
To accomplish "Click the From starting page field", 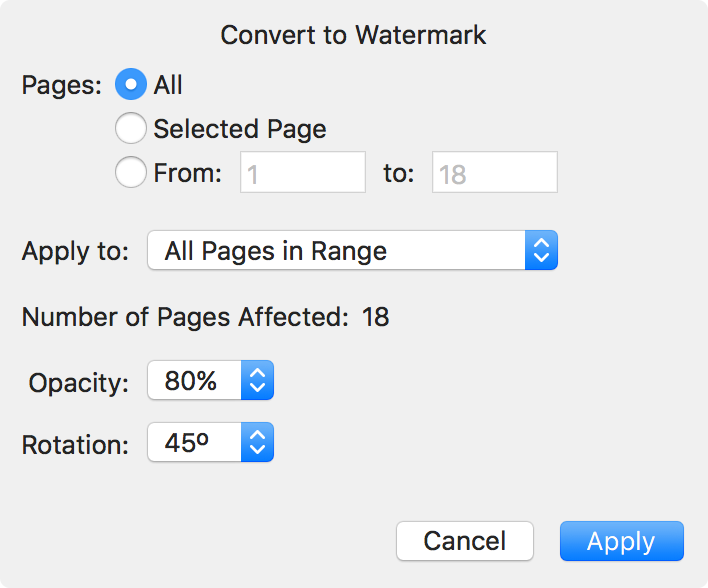I will pyautogui.click(x=303, y=173).
